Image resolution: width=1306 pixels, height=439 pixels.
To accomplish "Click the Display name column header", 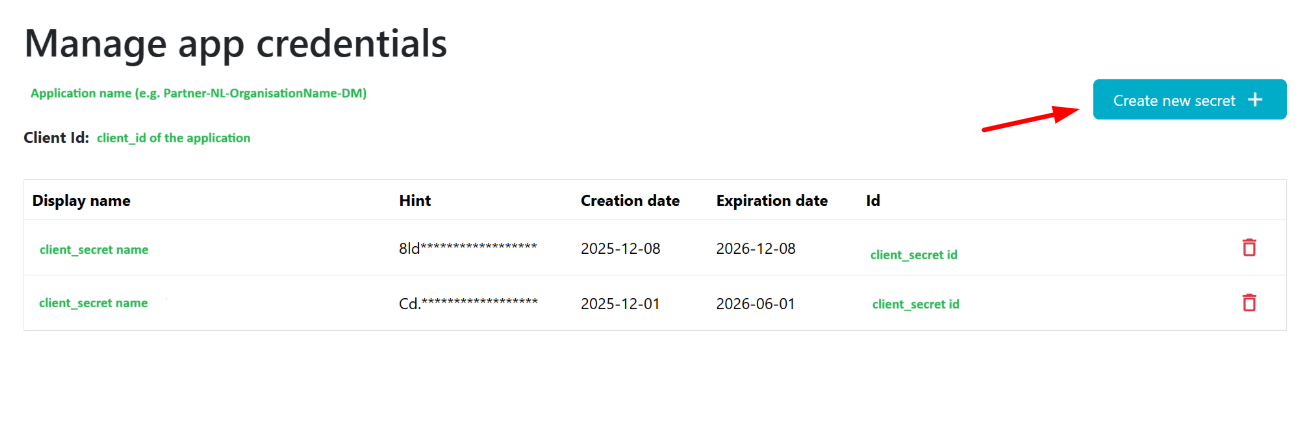I will pyautogui.click(x=81, y=200).
